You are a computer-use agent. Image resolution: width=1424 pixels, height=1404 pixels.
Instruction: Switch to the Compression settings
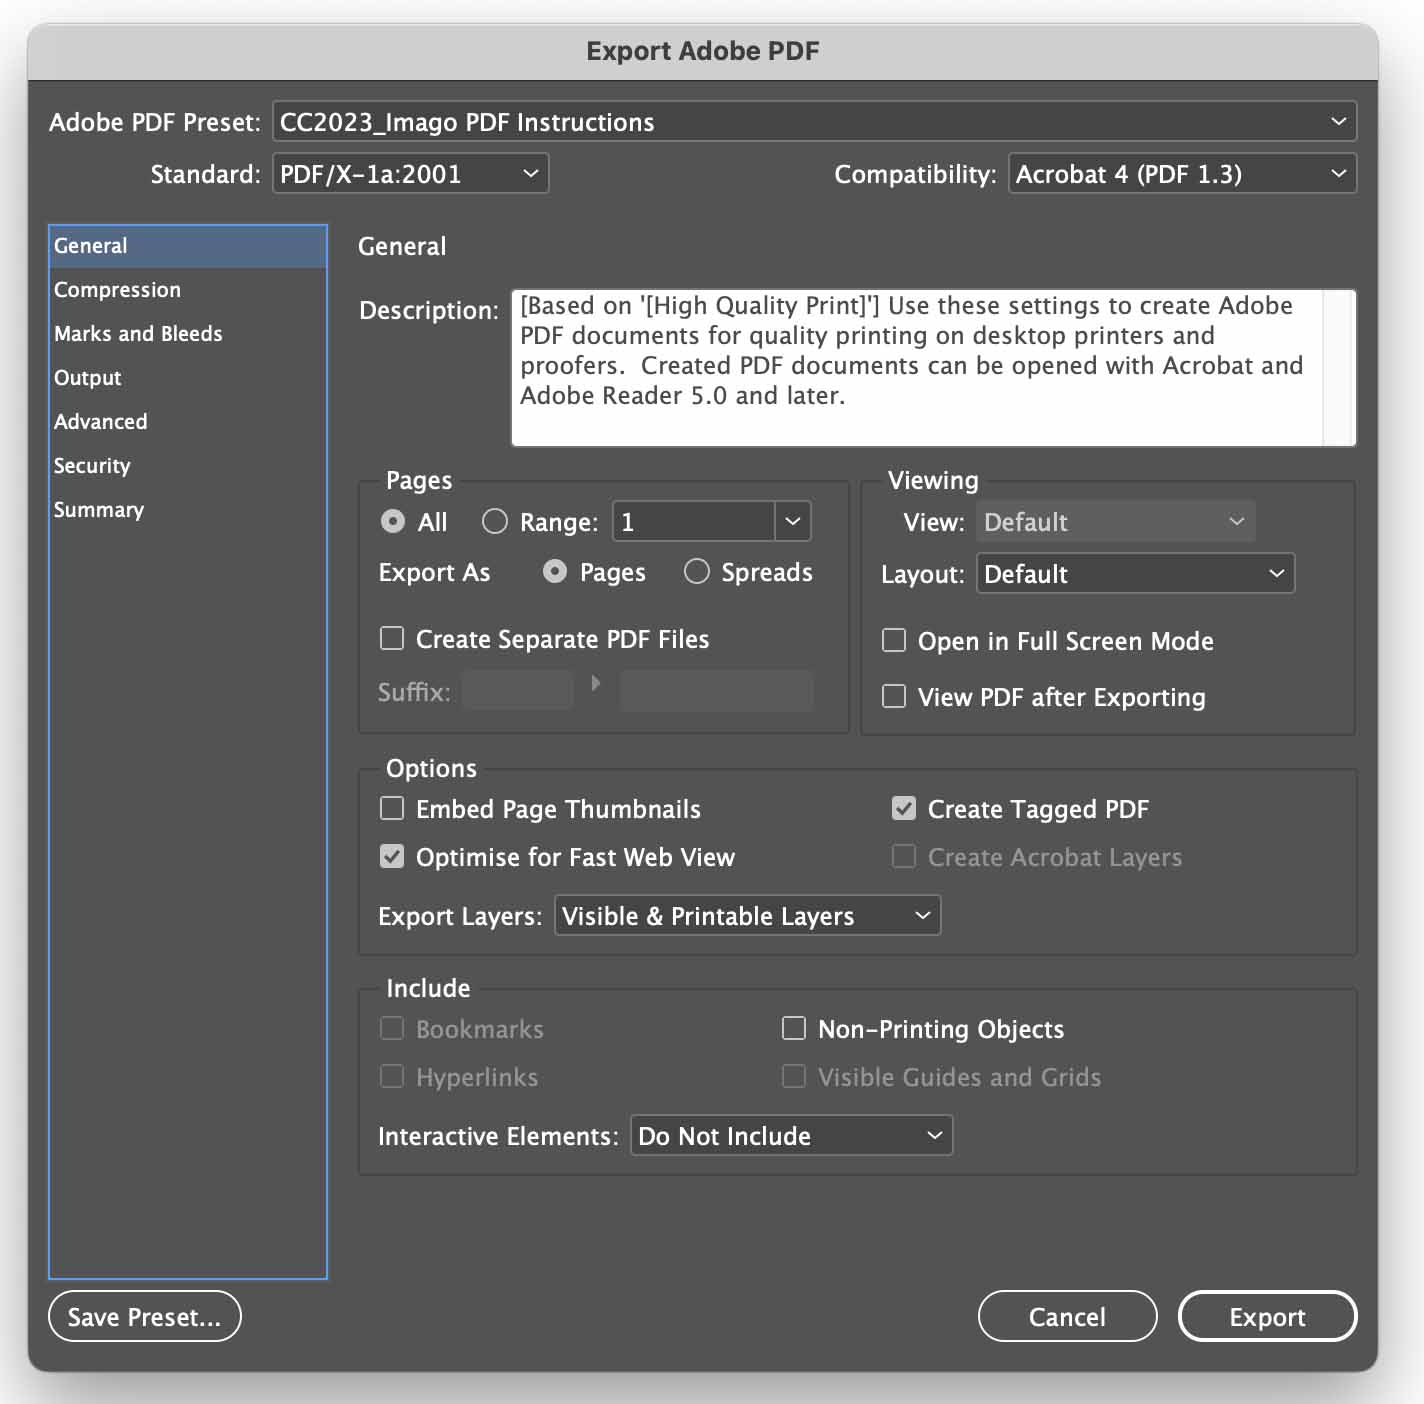tap(188, 290)
